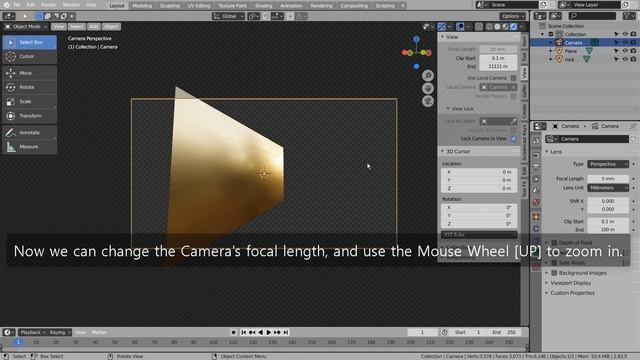Open the viewport Select menu

[x=76, y=27]
